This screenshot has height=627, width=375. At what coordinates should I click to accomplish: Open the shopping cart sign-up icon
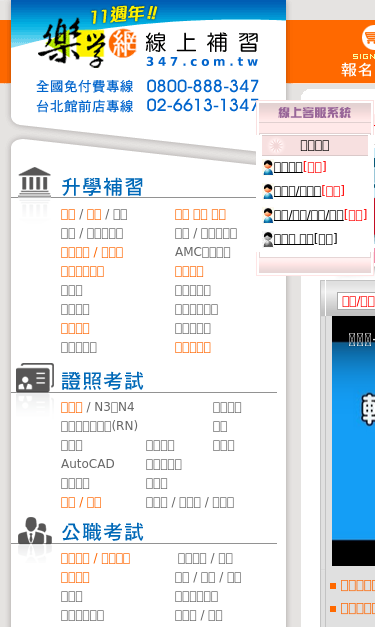pos(369,38)
